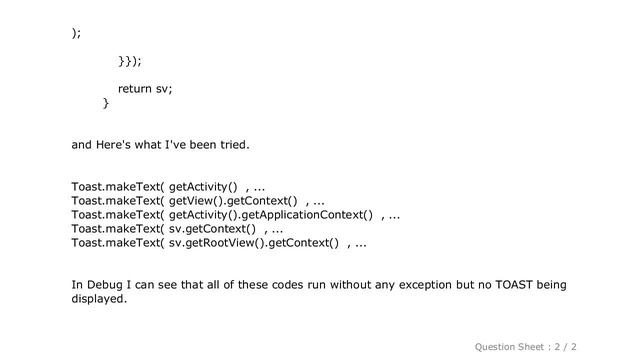Click the "2 / 2" page indicator
The image size is (640, 360).
click(x=565, y=347)
